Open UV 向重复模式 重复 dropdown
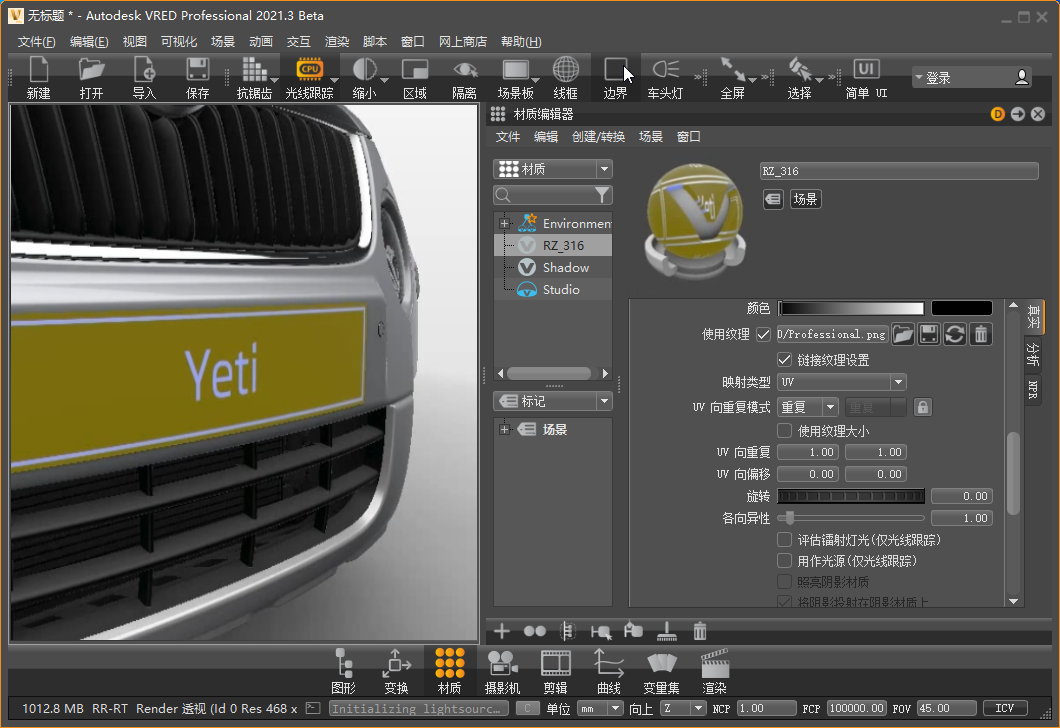This screenshot has width=1060, height=728. [x=808, y=407]
